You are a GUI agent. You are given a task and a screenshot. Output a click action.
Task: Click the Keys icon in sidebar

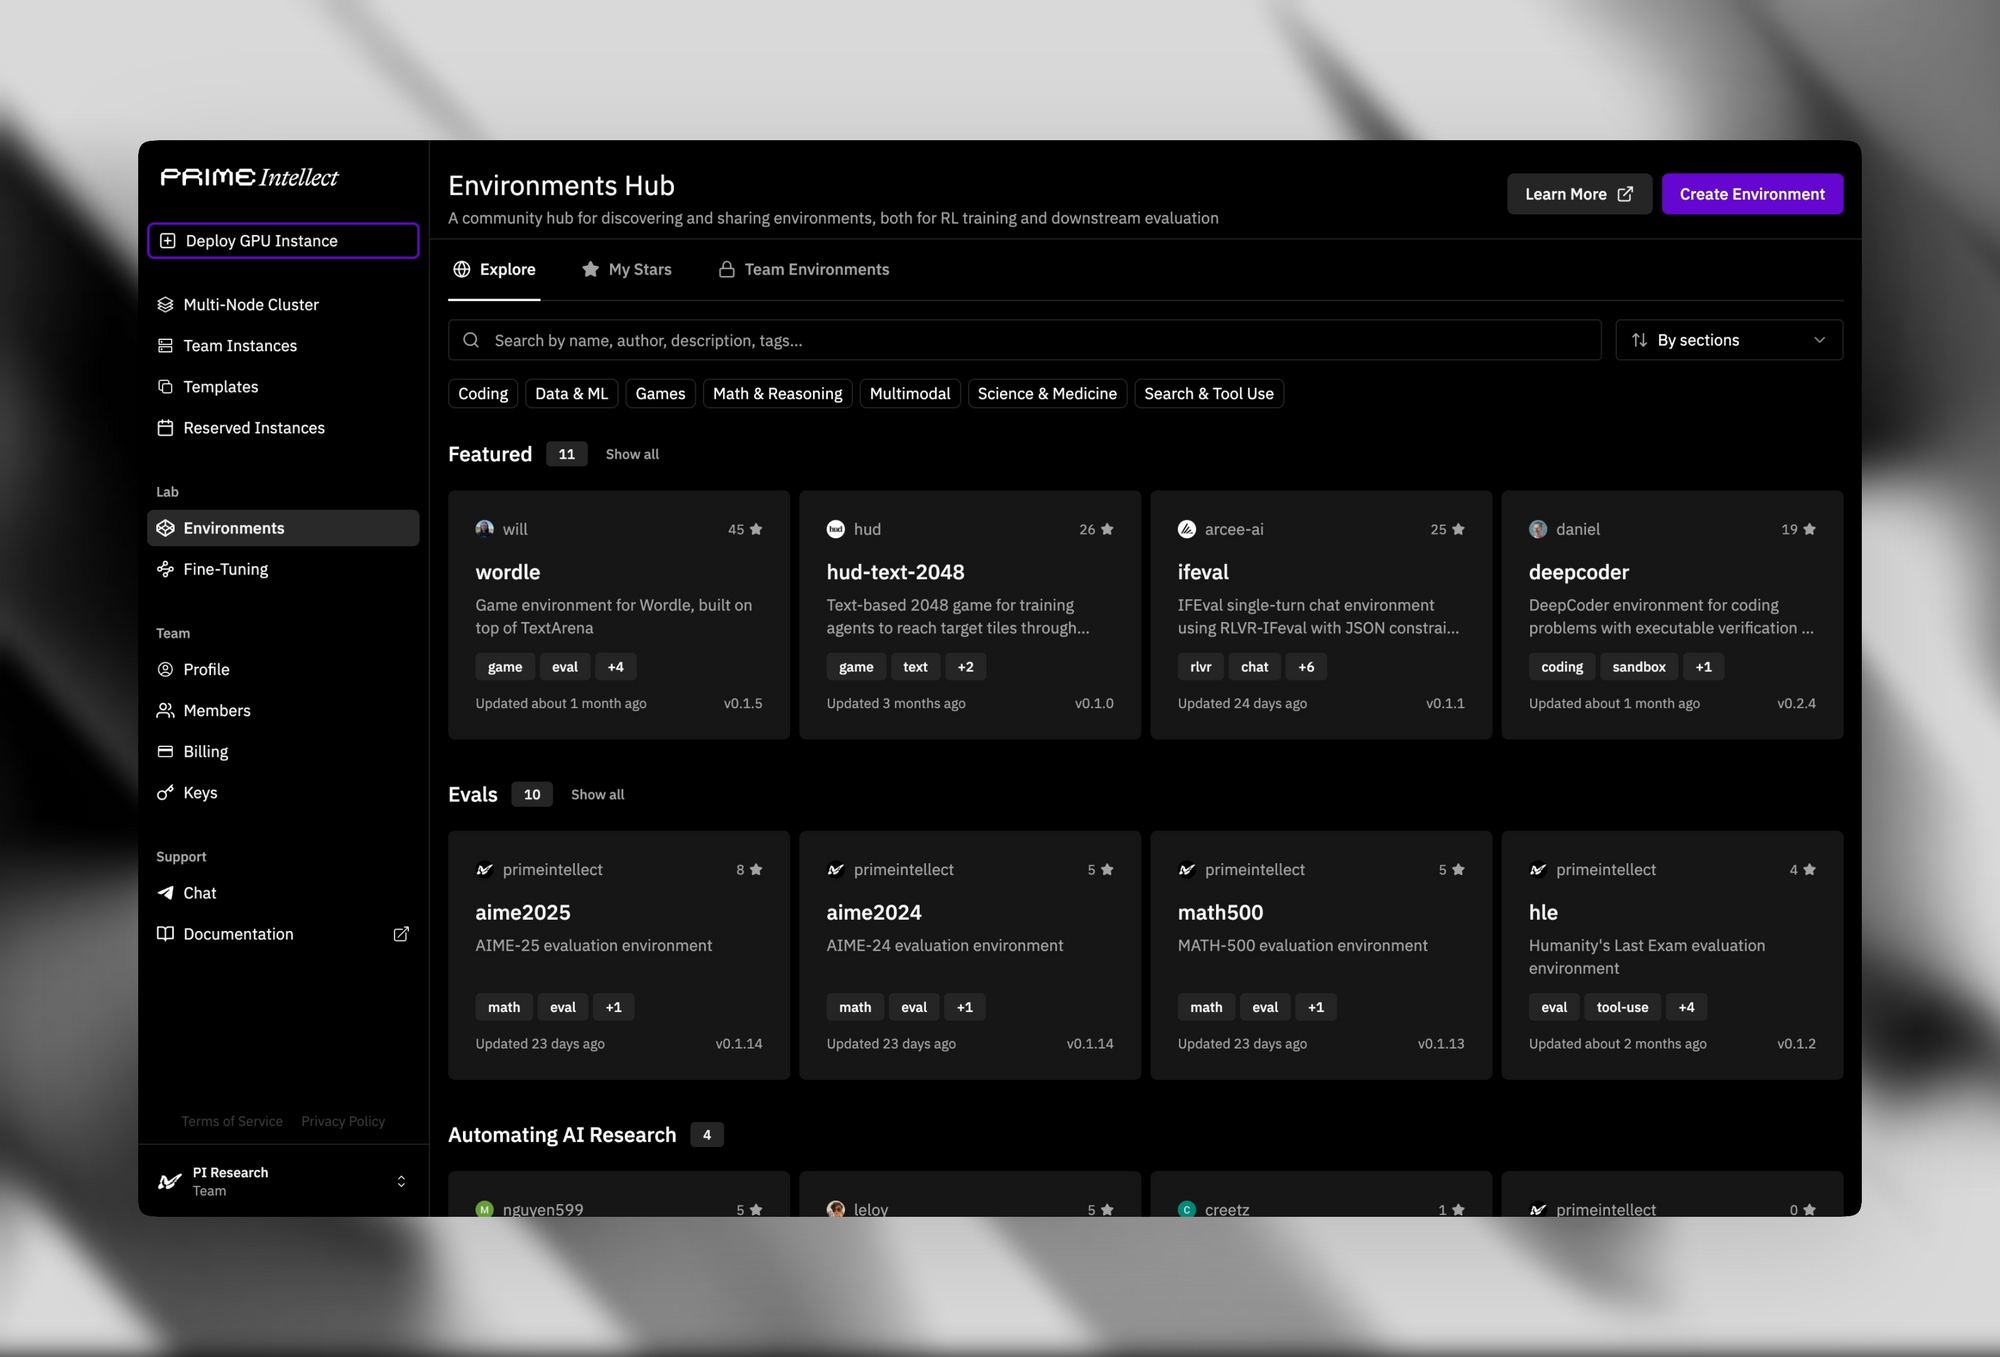tap(165, 793)
